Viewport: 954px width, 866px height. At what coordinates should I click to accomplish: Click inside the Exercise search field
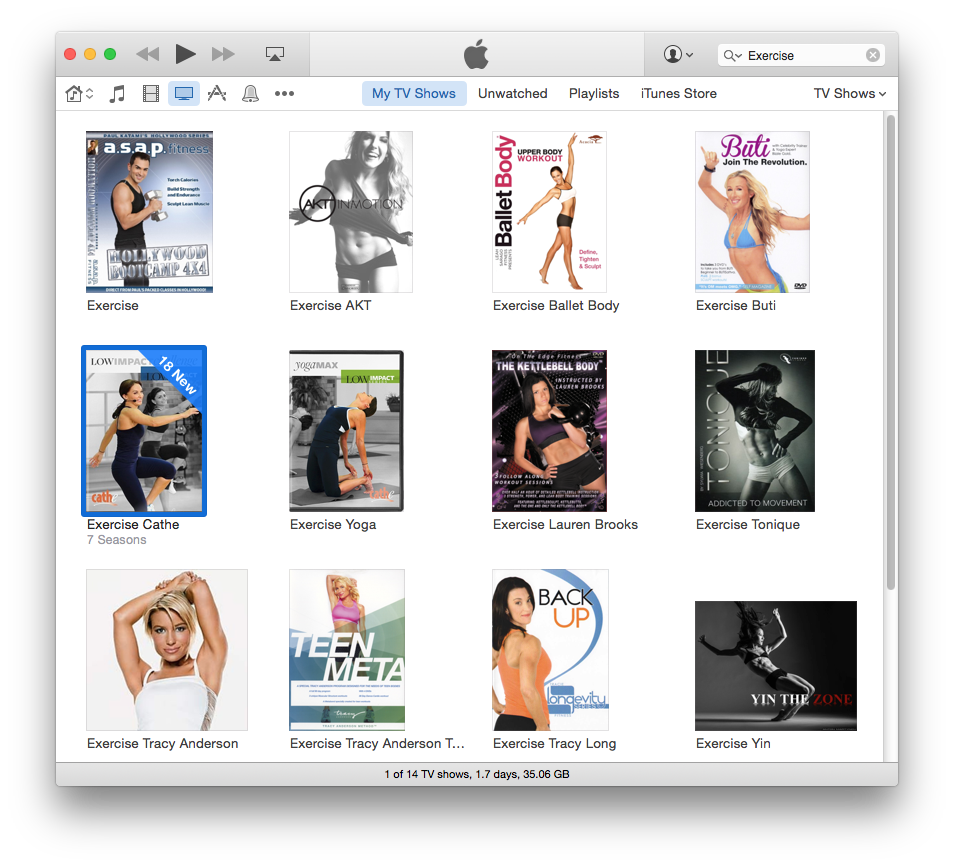[x=801, y=55]
